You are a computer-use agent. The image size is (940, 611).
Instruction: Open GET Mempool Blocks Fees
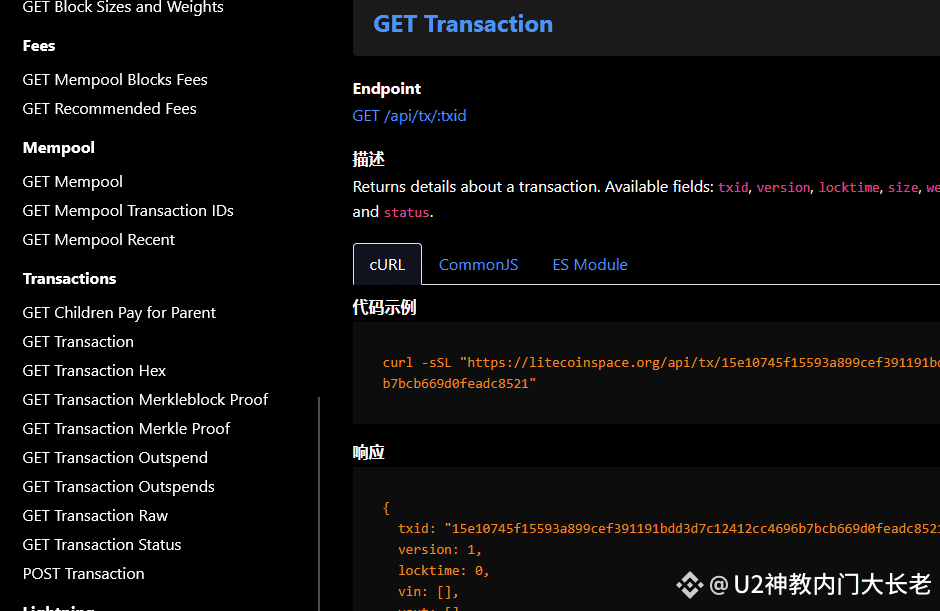115,80
